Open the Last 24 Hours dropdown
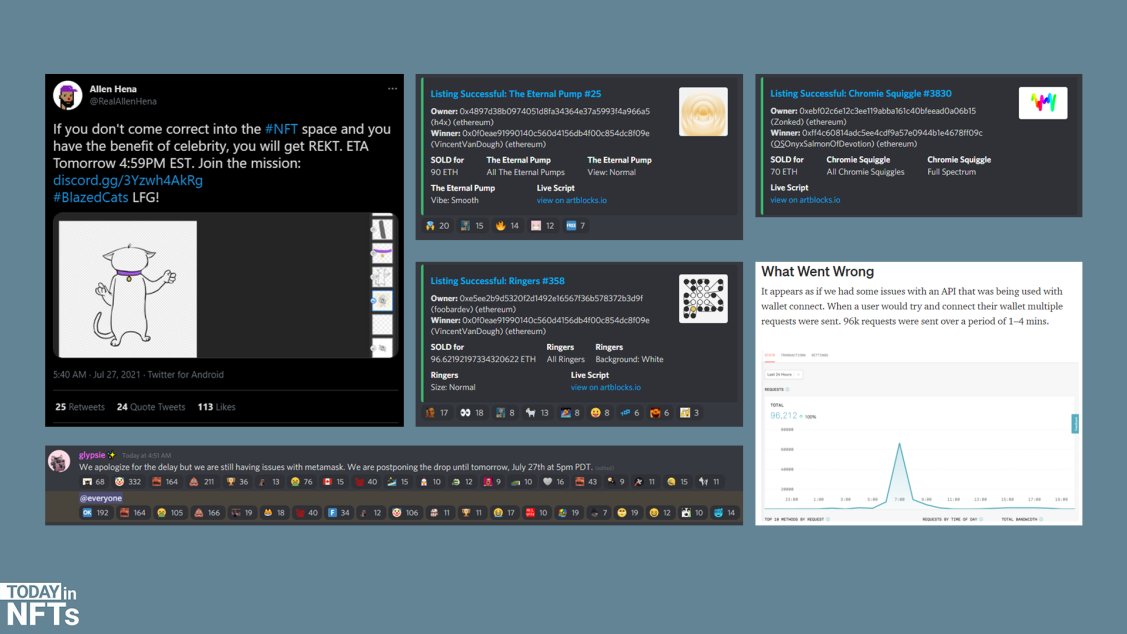Viewport: 1127px width, 634px height. [783, 375]
